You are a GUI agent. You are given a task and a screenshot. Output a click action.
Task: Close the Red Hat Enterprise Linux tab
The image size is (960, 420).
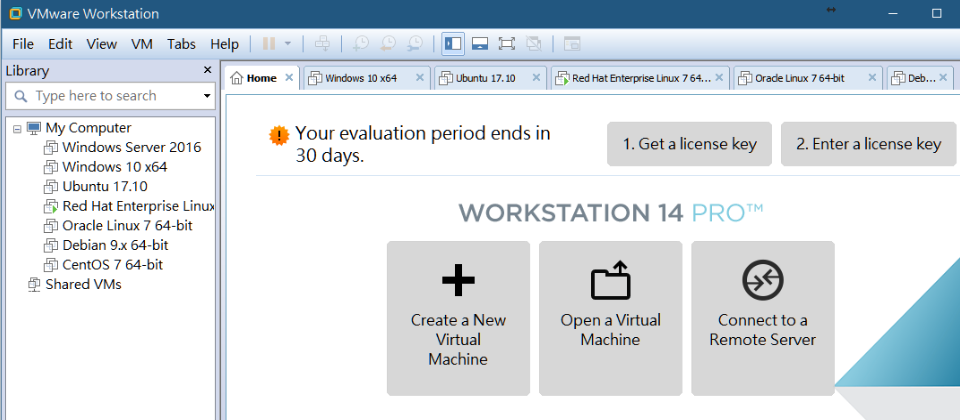click(719, 78)
